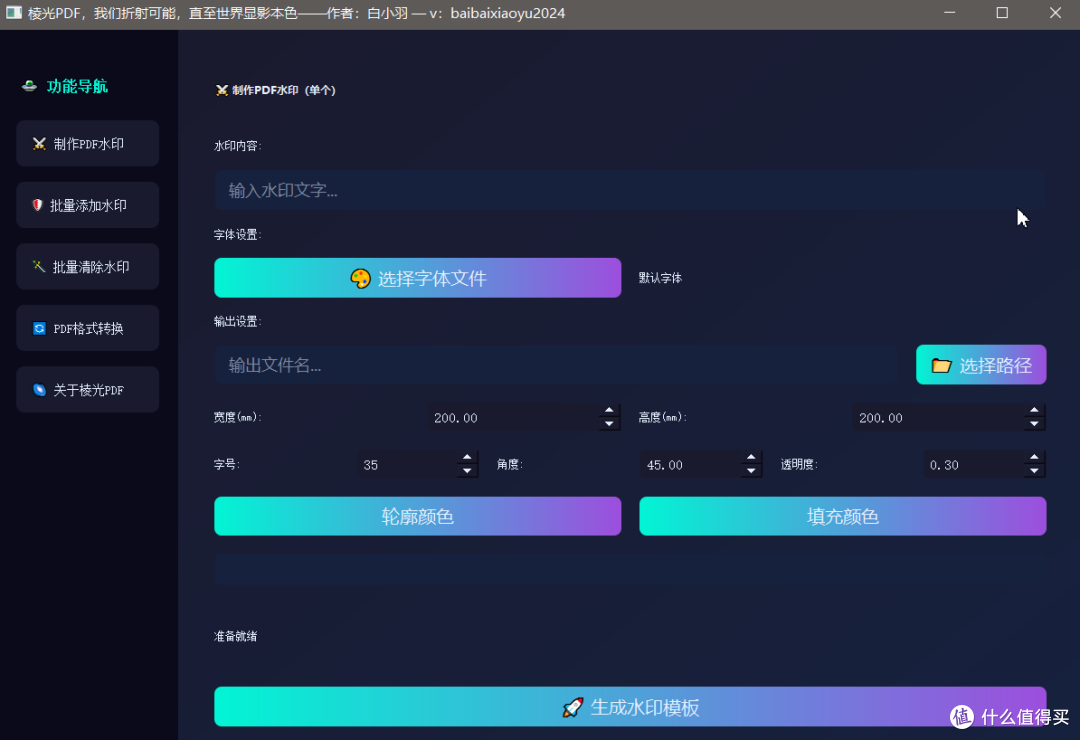Increase the 宽度(mm) value with up arrow

click(x=609, y=411)
